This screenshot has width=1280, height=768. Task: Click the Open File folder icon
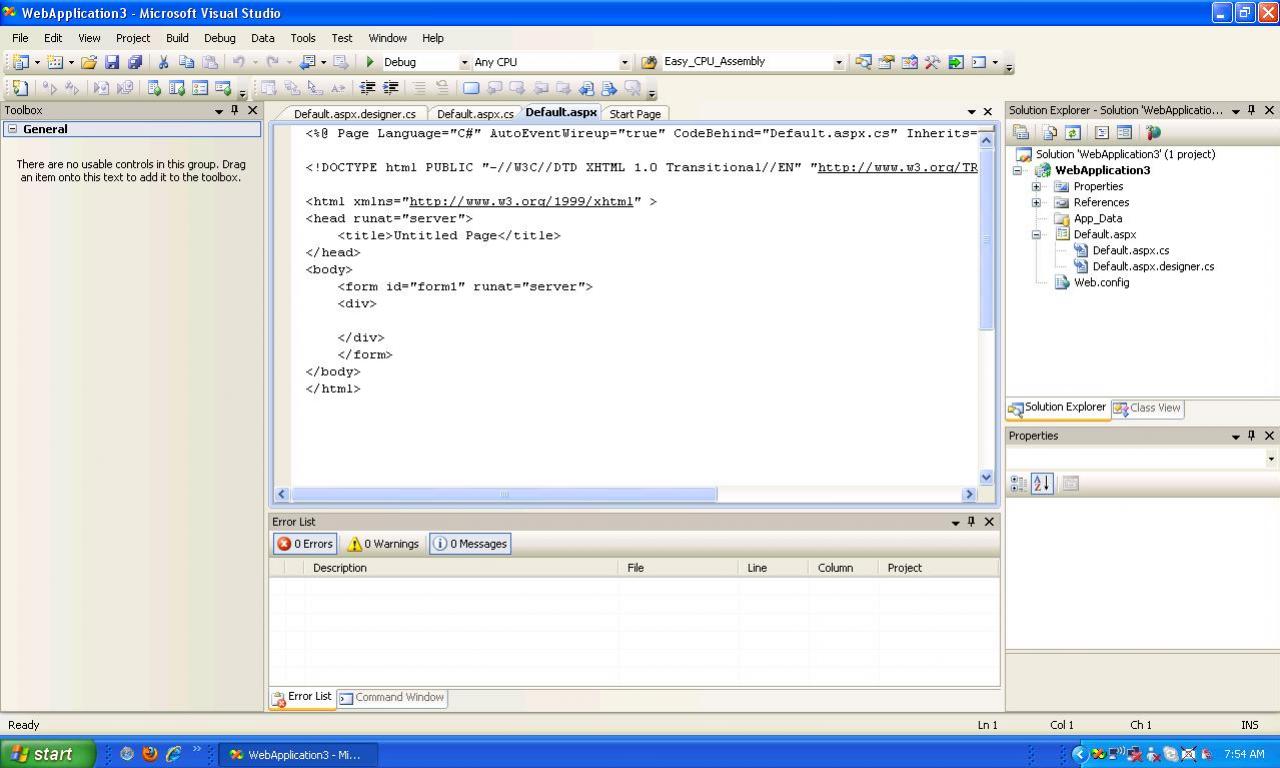[89, 62]
